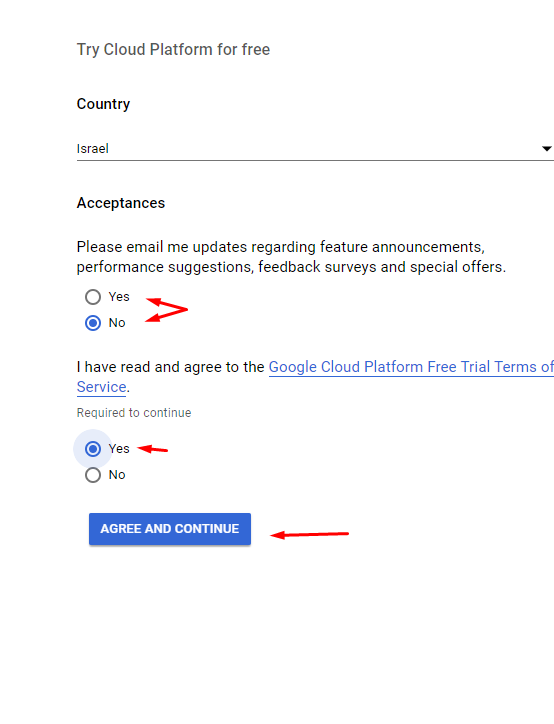Click the 'No' label text under email updates
The image size is (554, 724).
point(117,323)
